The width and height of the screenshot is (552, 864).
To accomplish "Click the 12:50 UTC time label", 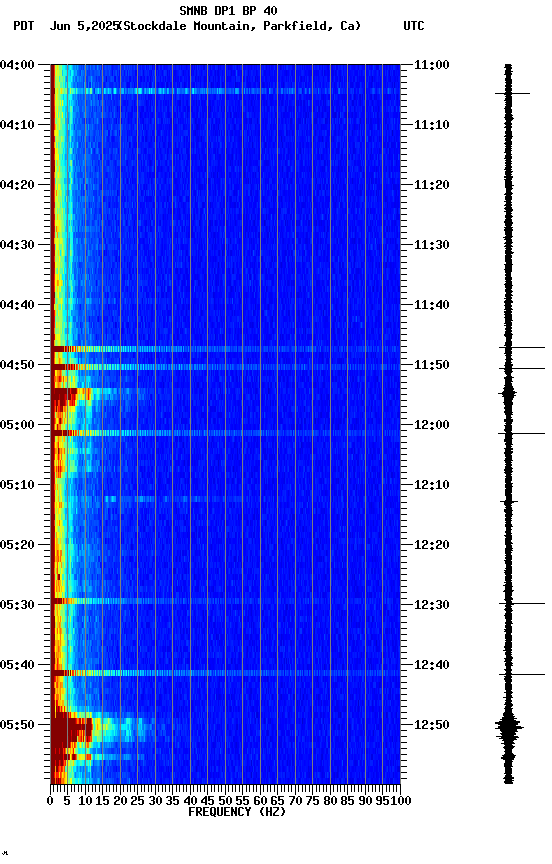I will pyautogui.click(x=431, y=725).
